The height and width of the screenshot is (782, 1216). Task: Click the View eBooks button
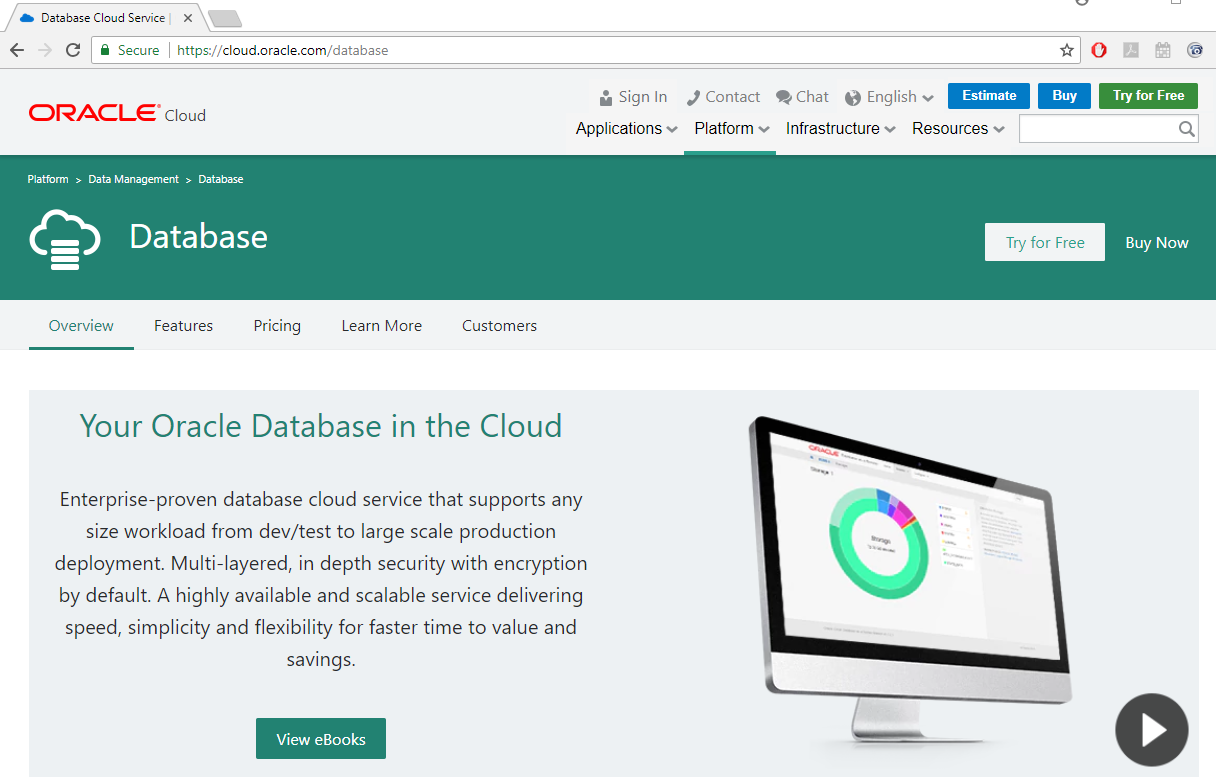tap(321, 739)
